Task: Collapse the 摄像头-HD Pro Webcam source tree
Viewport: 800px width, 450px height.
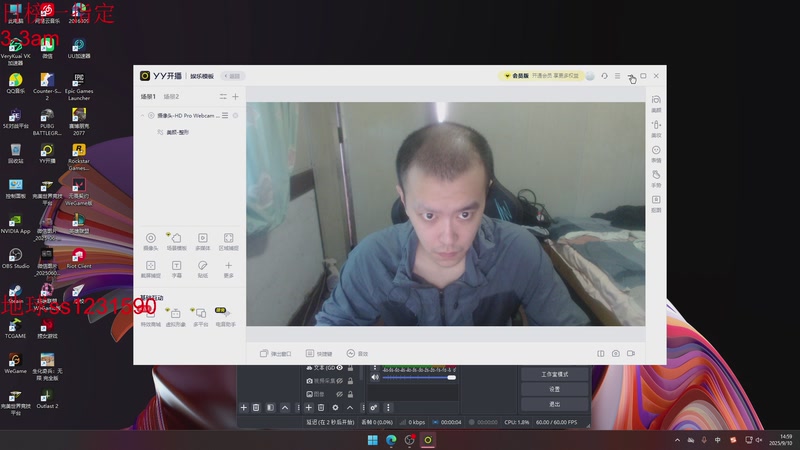Action: click(x=142, y=116)
